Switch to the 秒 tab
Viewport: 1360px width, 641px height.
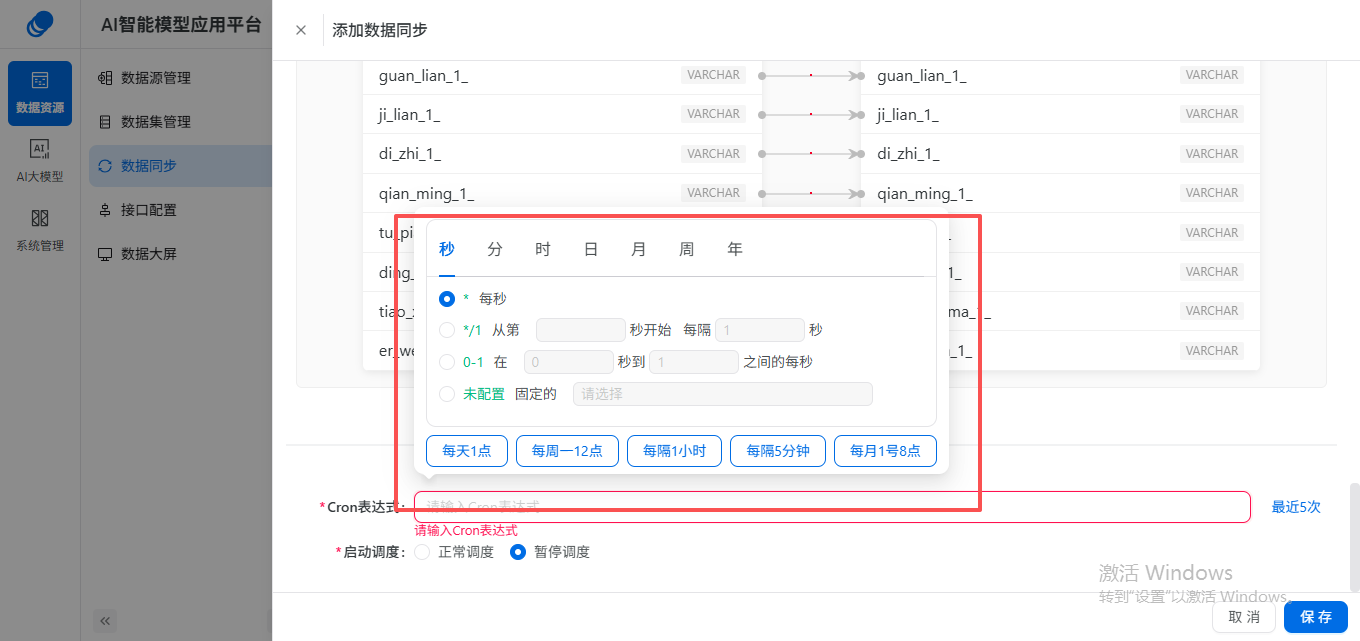pos(447,250)
